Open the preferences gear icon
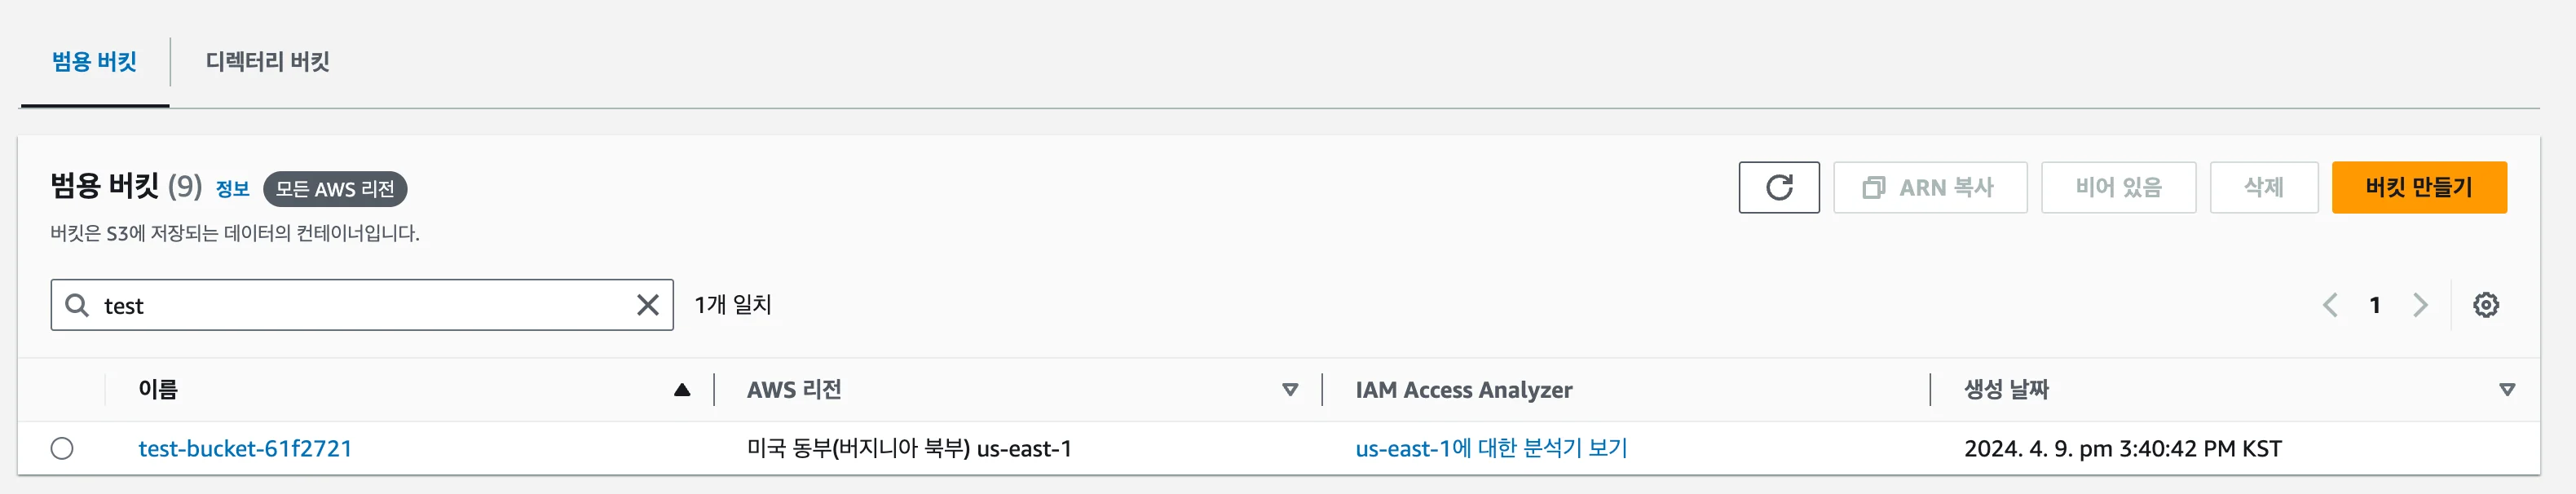Screen dimensions: 2576x494 tap(2489, 304)
